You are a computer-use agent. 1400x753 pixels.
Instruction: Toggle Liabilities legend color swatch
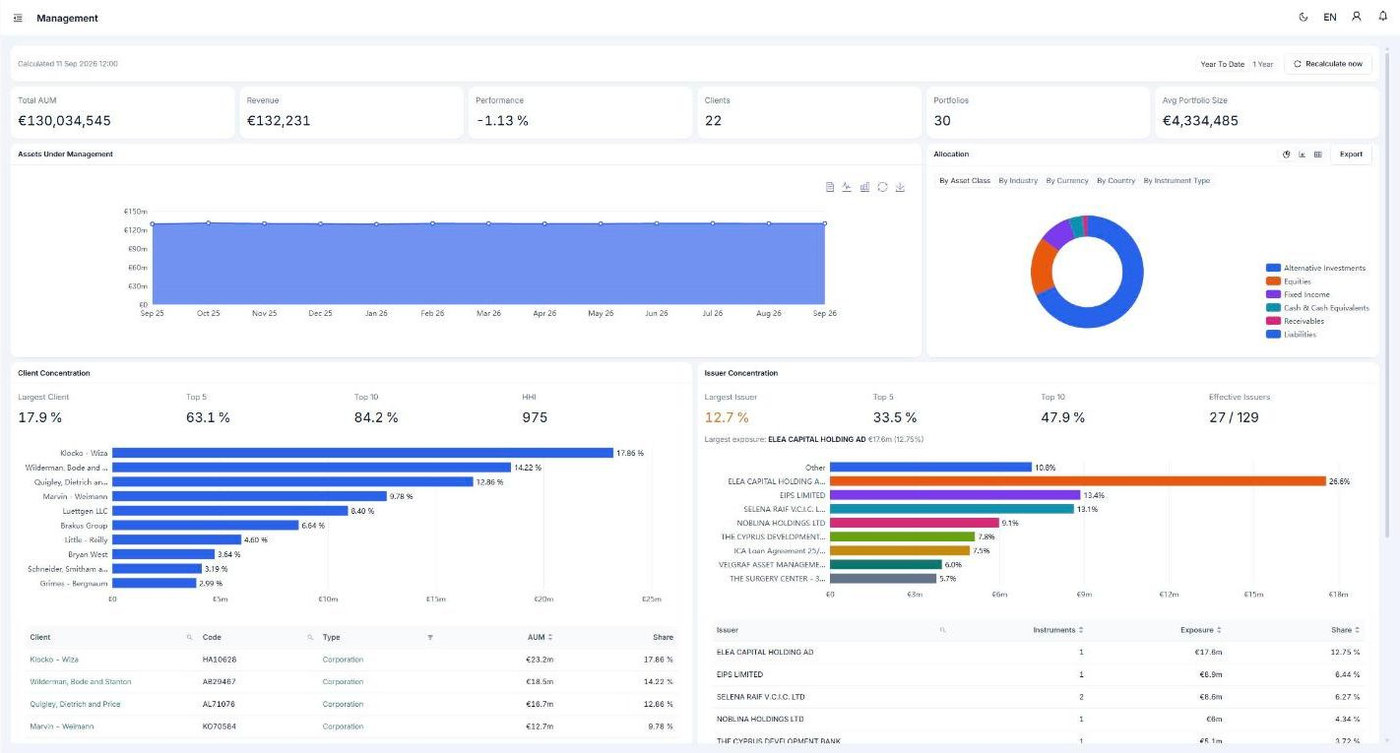1273,334
